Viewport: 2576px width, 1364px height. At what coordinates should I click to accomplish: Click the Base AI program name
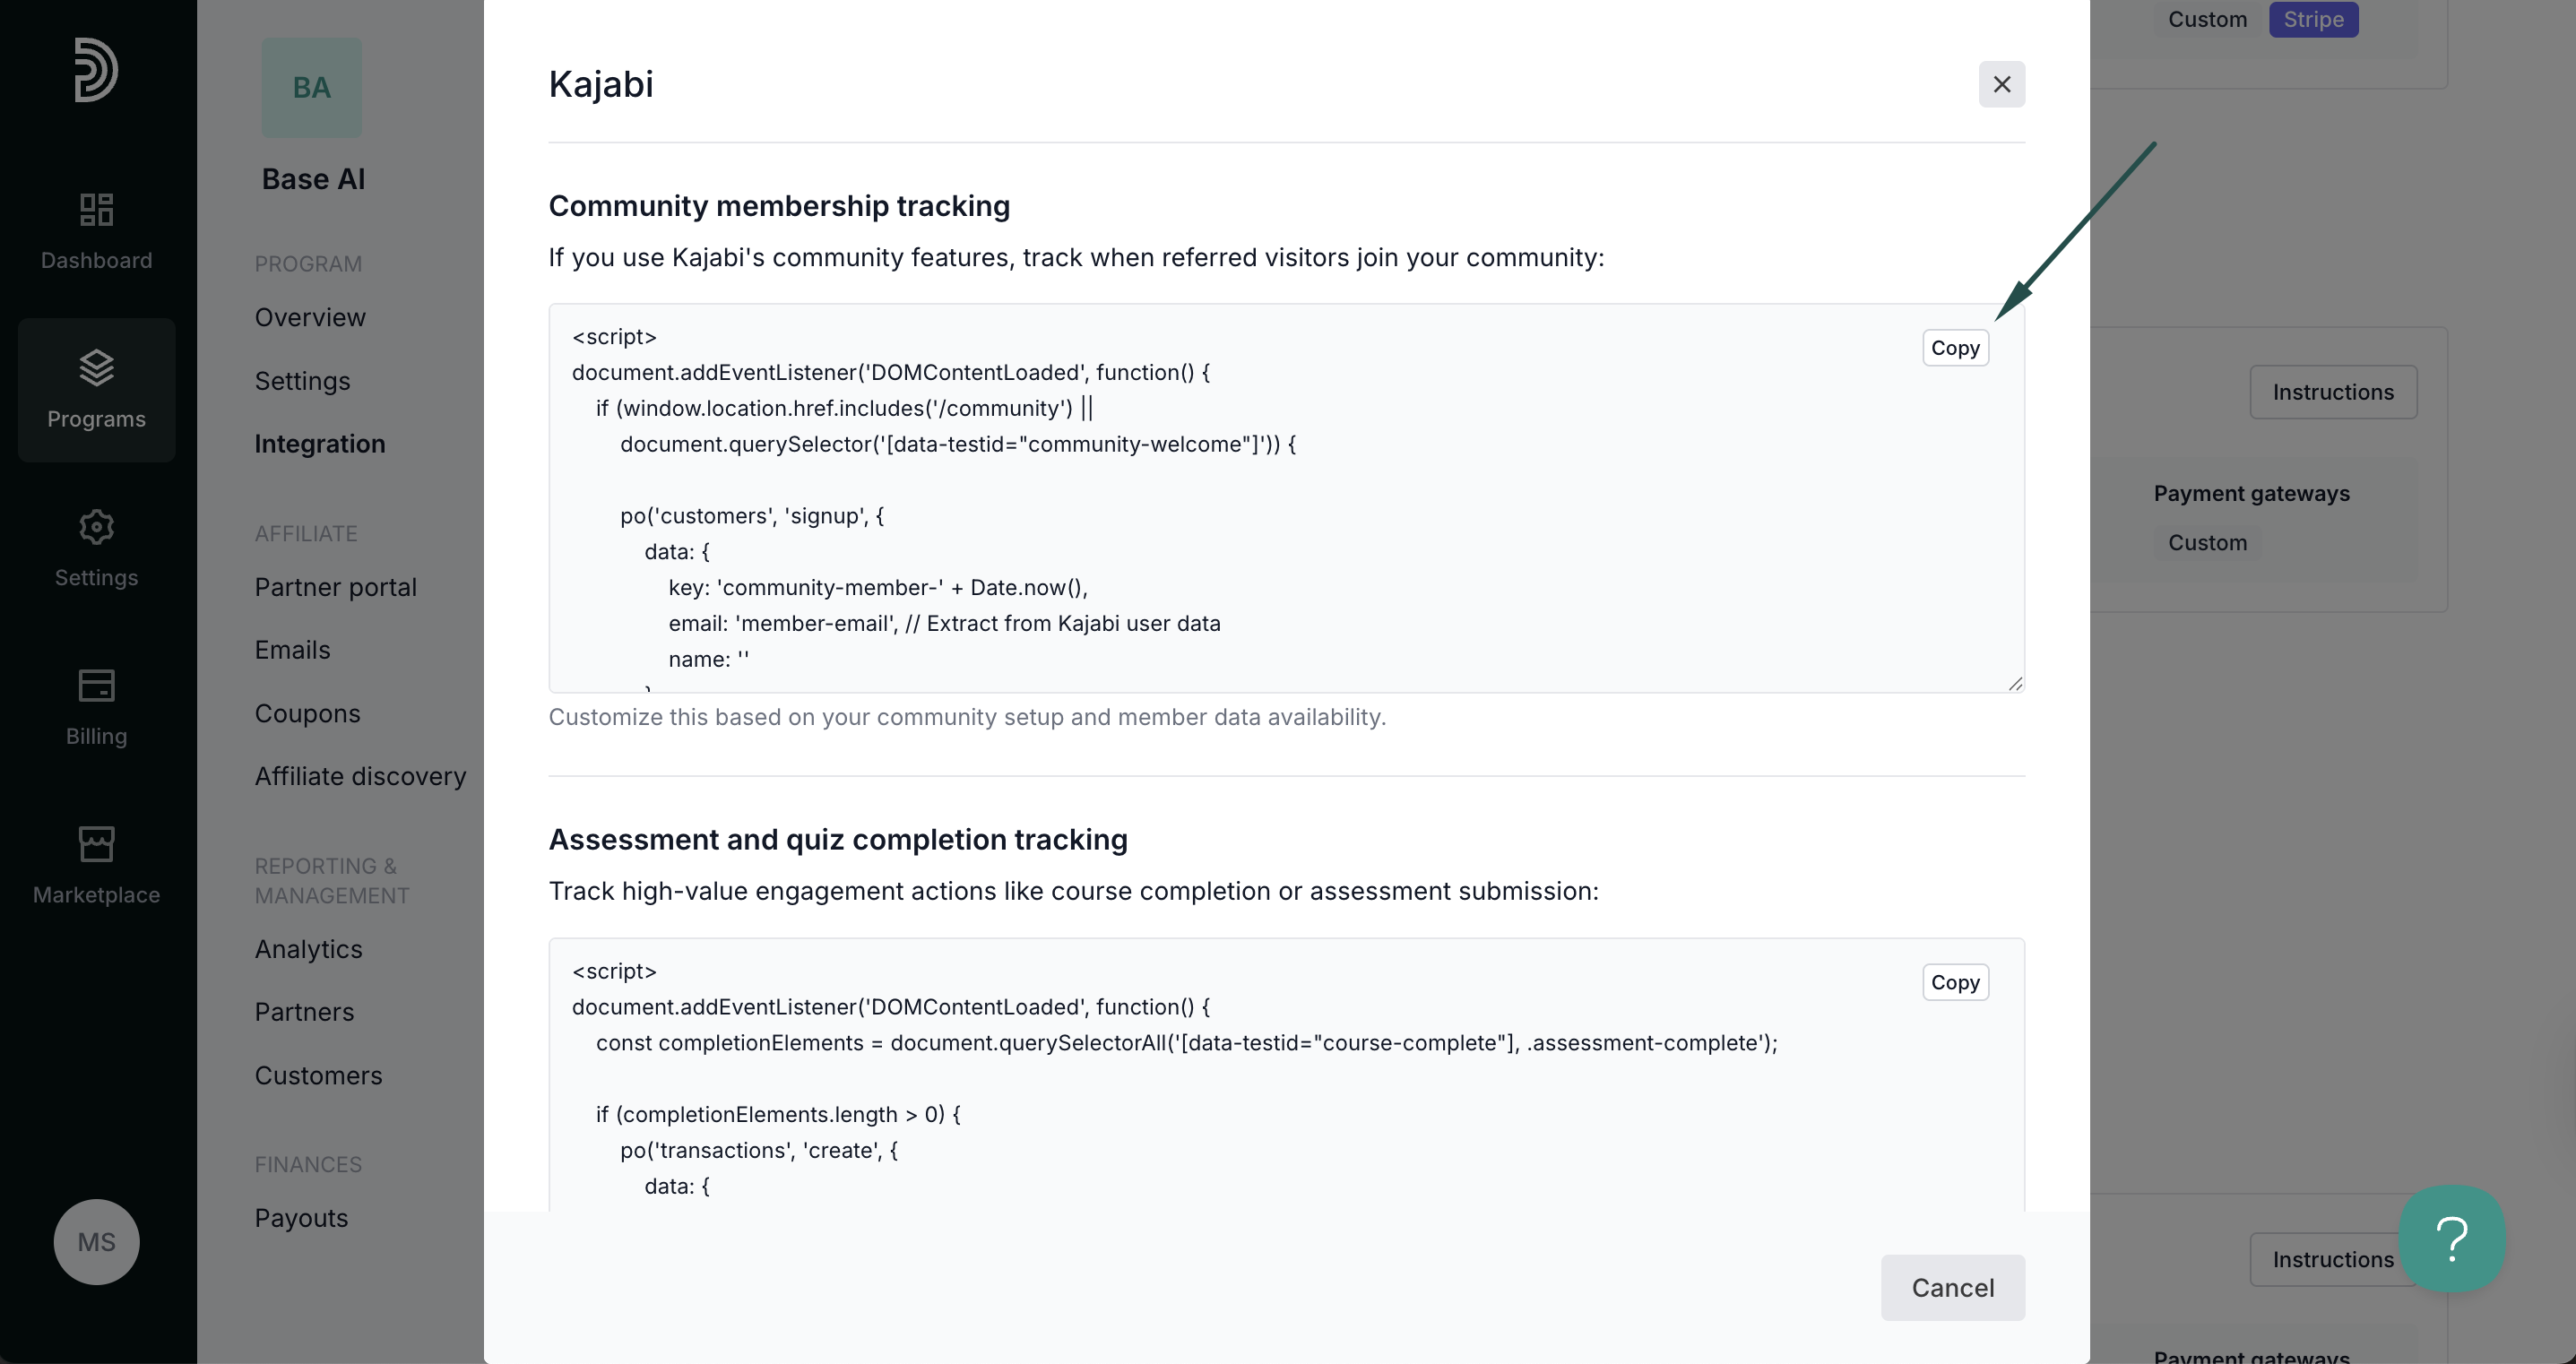click(x=313, y=179)
